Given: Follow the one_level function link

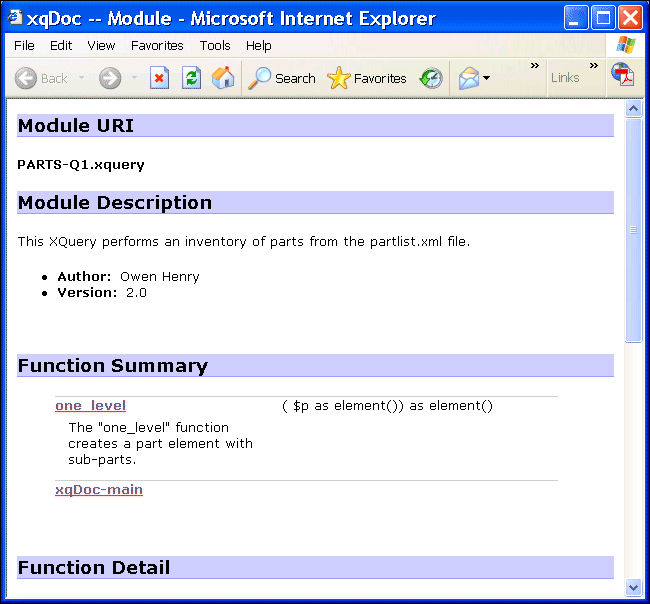Looking at the screenshot, I should point(90,405).
